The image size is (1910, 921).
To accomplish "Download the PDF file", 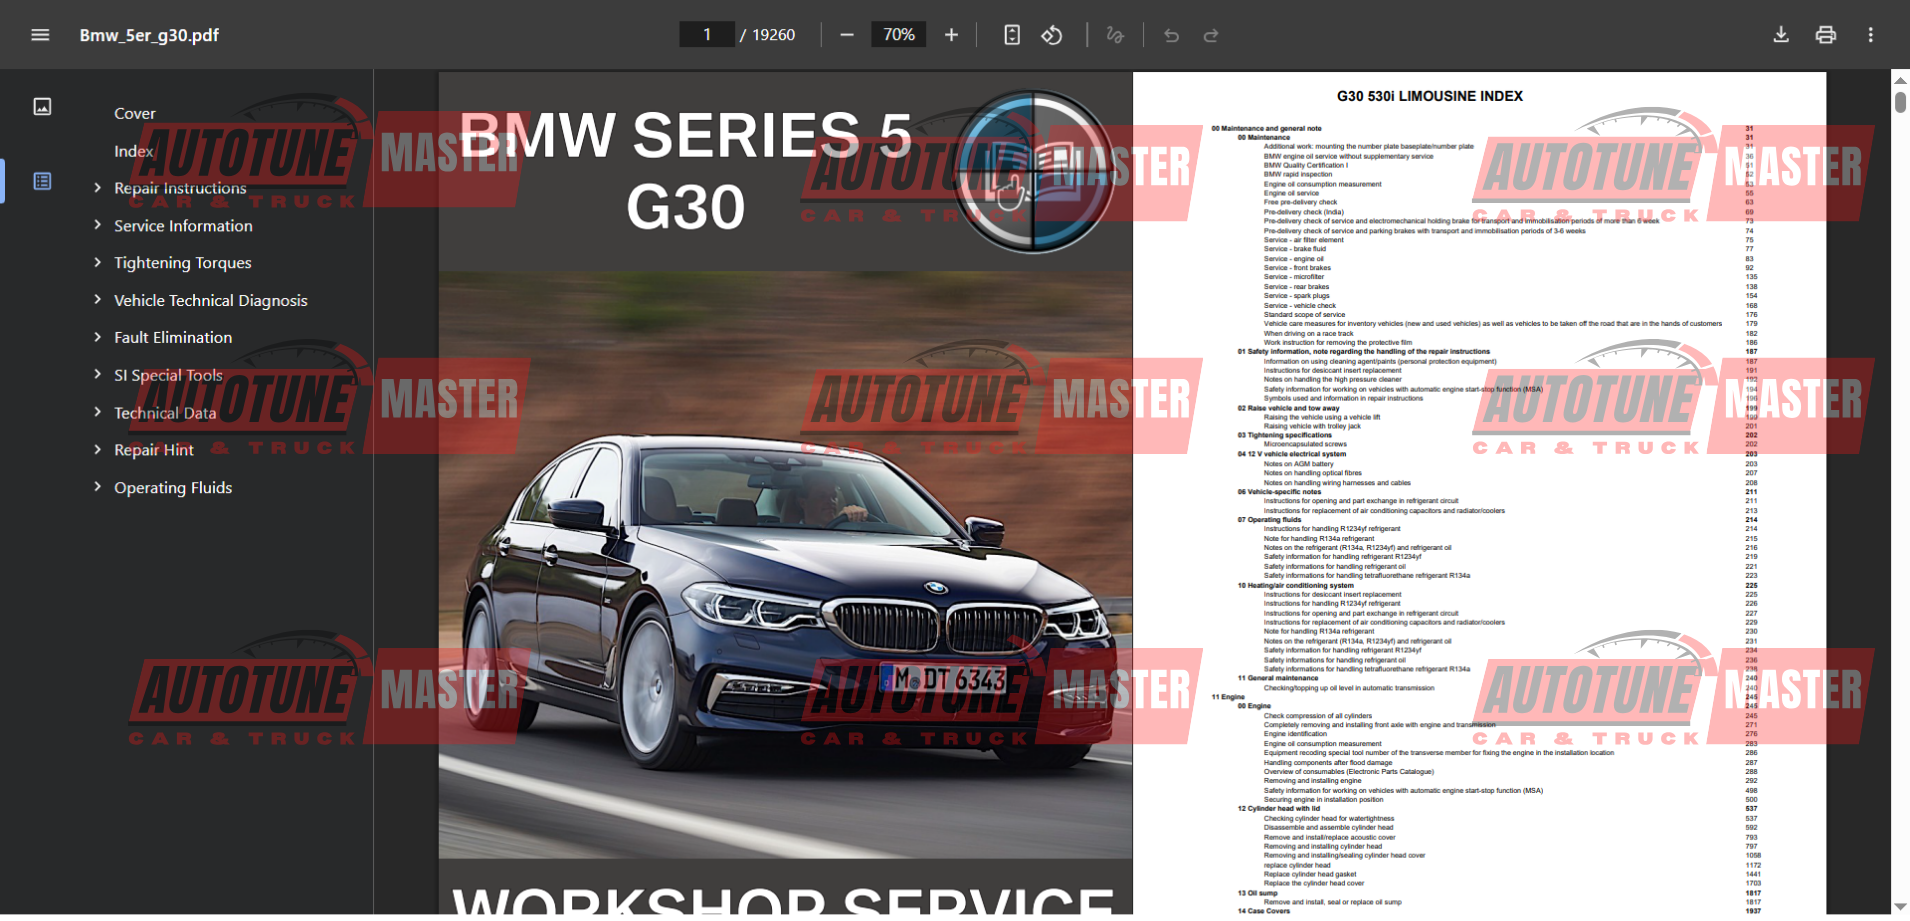I will 1781,35.
